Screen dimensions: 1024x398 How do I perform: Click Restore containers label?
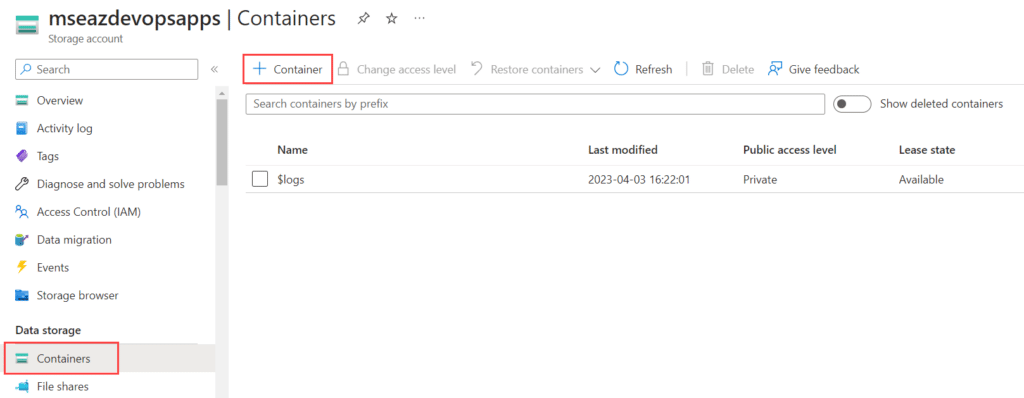[x=537, y=69]
